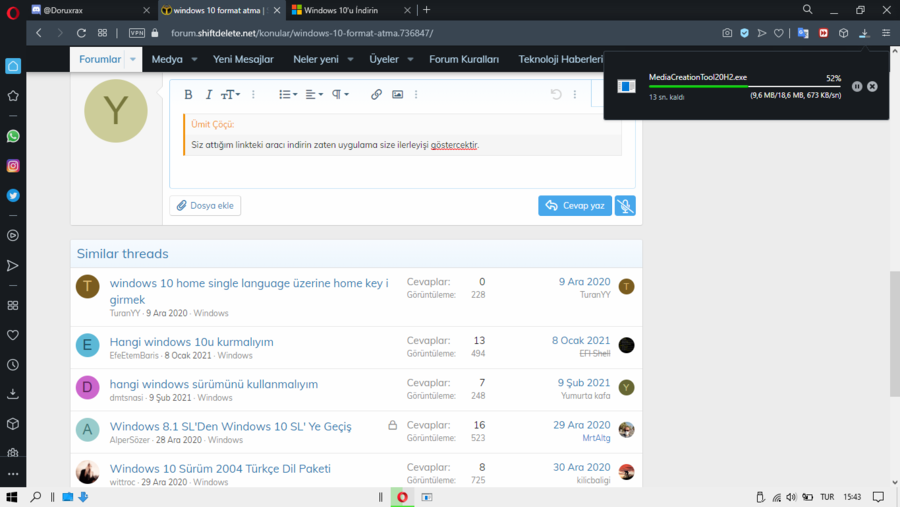Viewport: 900px width, 507px height.
Task: Toggle bold formatting in reply editor
Action: click(x=188, y=94)
